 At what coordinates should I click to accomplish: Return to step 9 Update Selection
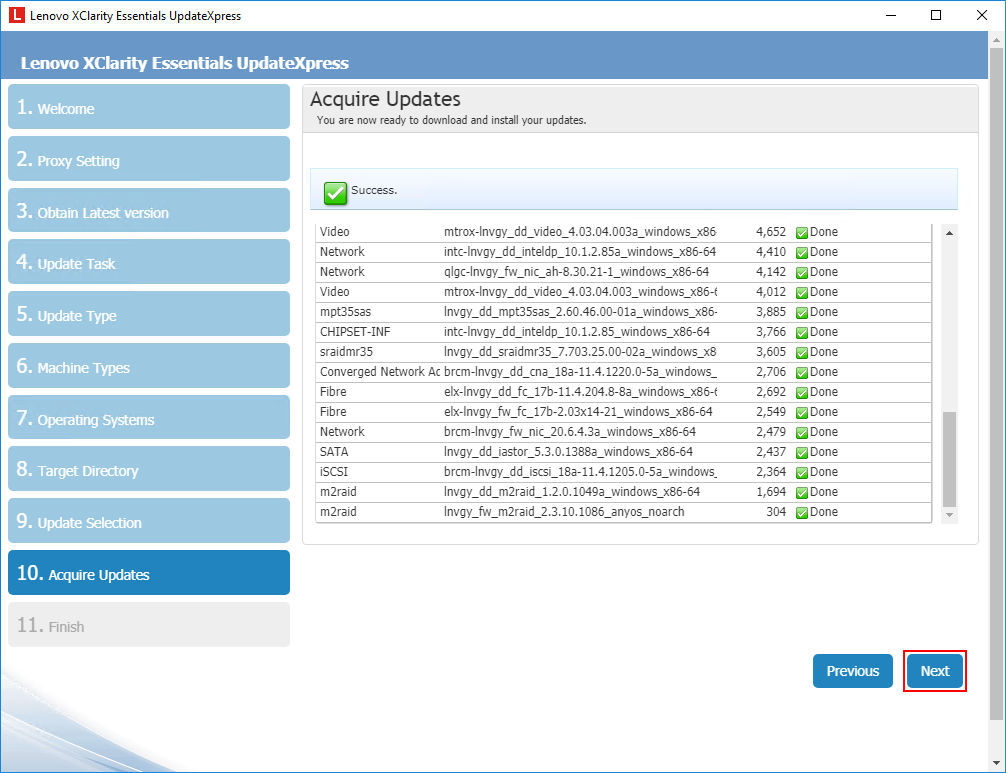(149, 521)
